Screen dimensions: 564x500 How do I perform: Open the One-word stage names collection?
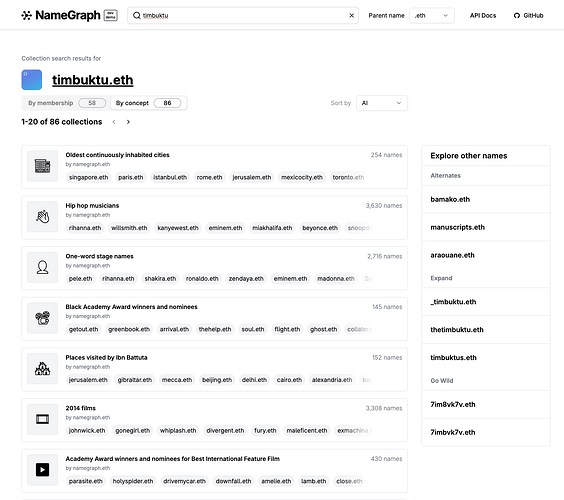pyautogui.click(x=99, y=256)
